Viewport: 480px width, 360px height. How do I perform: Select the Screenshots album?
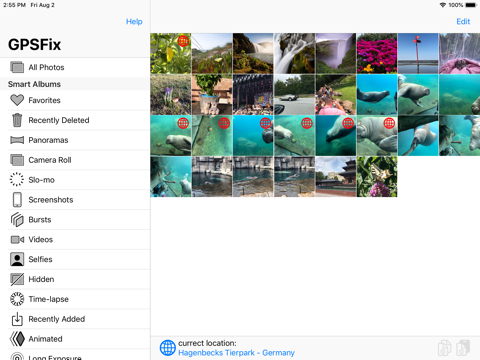(x=75, y=200)
